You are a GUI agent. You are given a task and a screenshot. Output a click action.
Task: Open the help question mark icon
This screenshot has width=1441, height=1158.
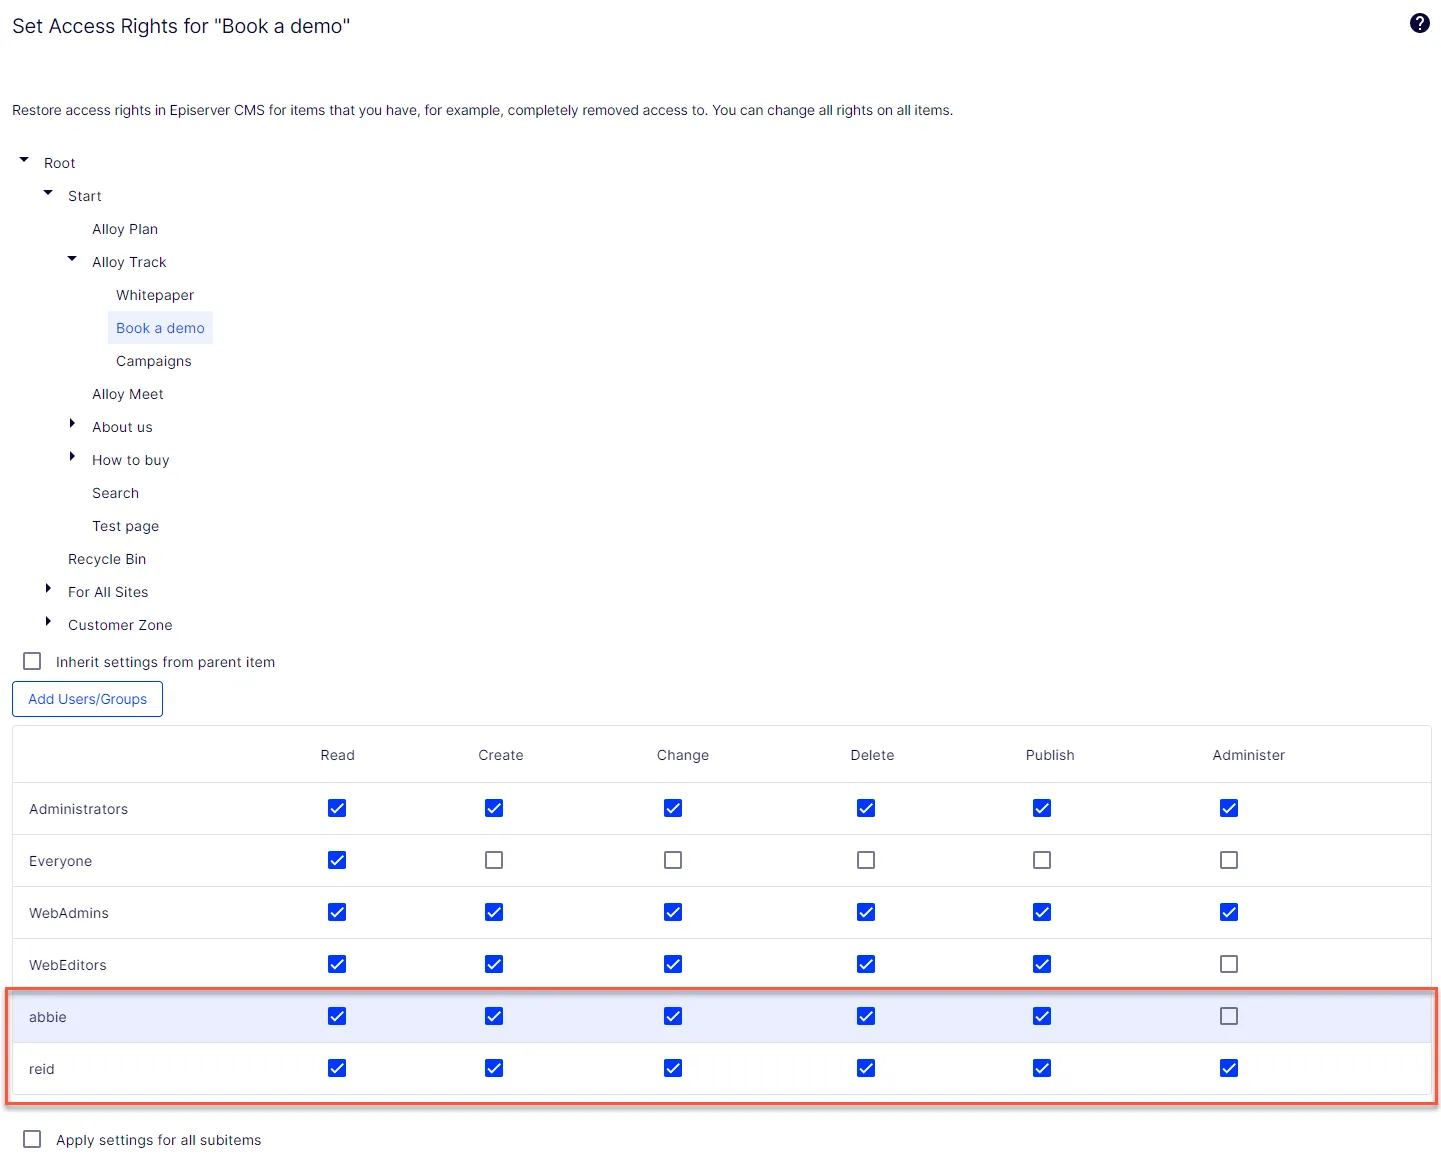click(x=1419, y=23)
